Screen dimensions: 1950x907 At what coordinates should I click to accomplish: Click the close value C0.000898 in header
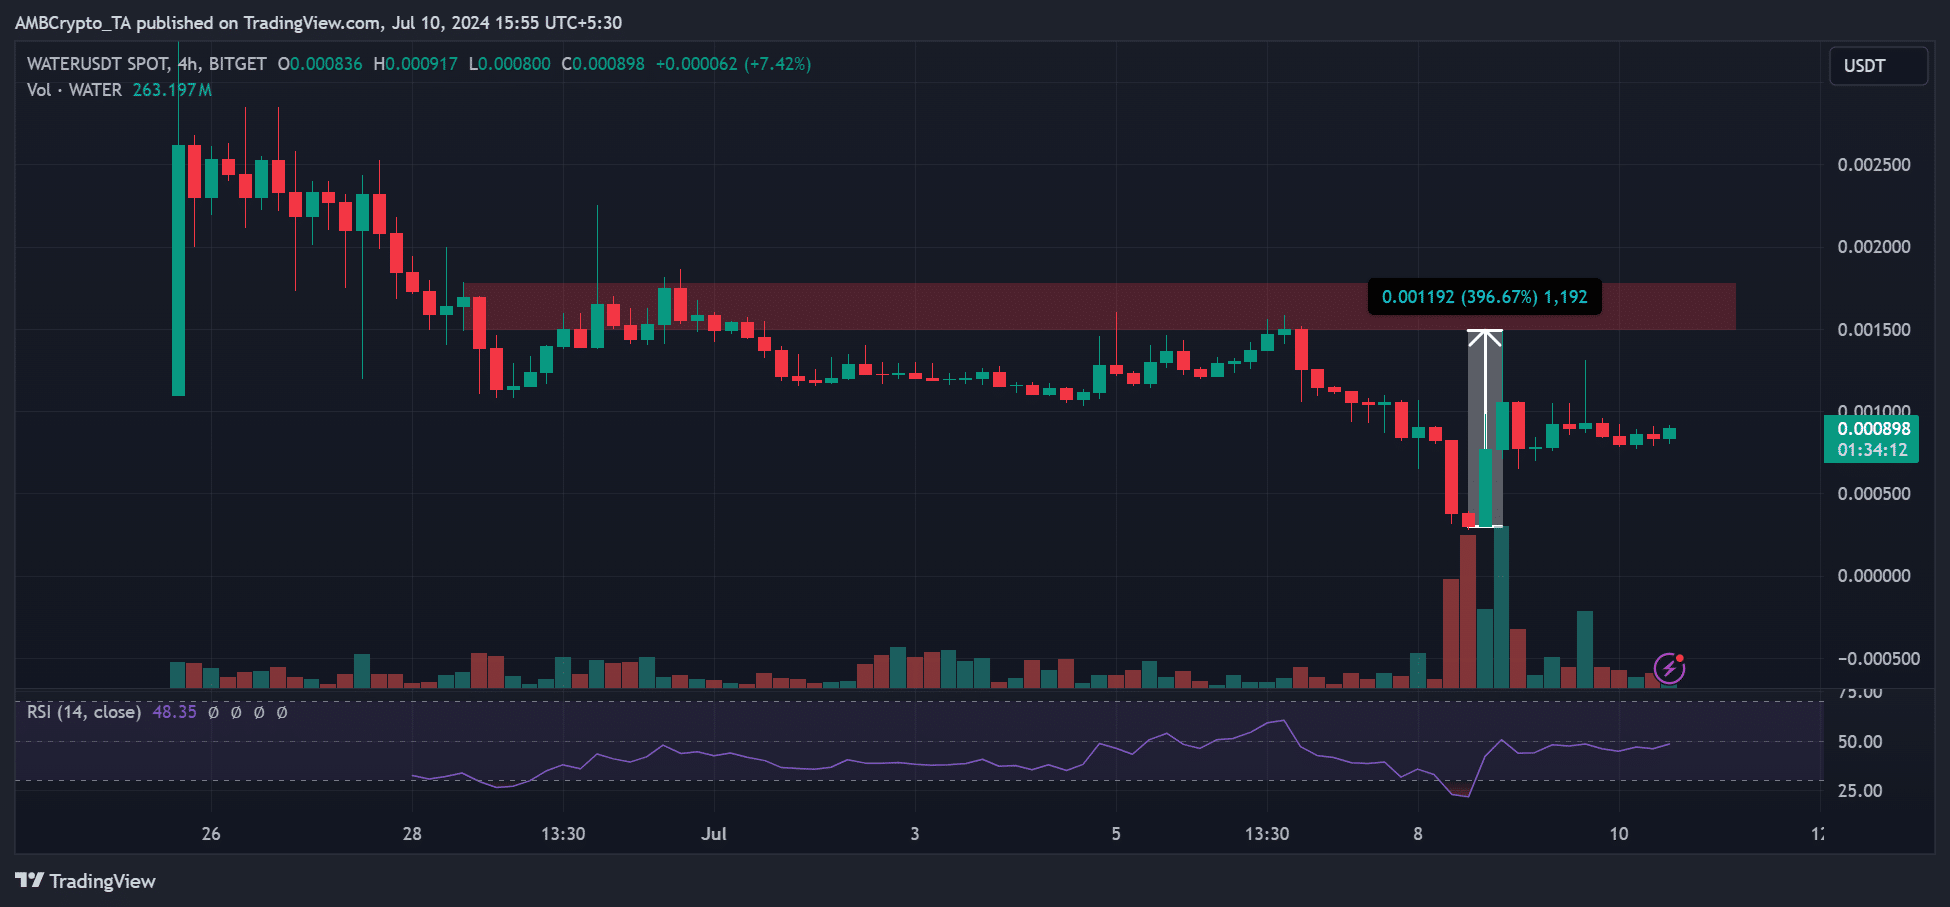pyautogui.click(x=603, y=64)
